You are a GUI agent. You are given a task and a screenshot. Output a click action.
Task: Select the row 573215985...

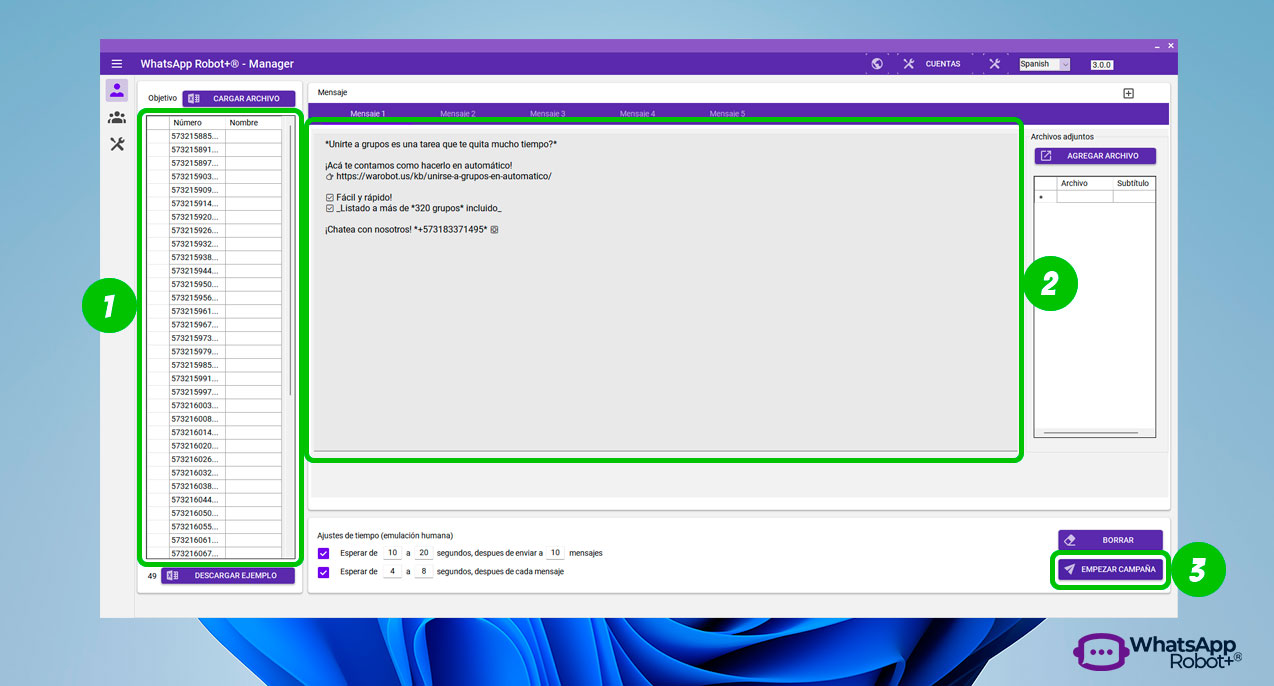click(x=215, y=366)
